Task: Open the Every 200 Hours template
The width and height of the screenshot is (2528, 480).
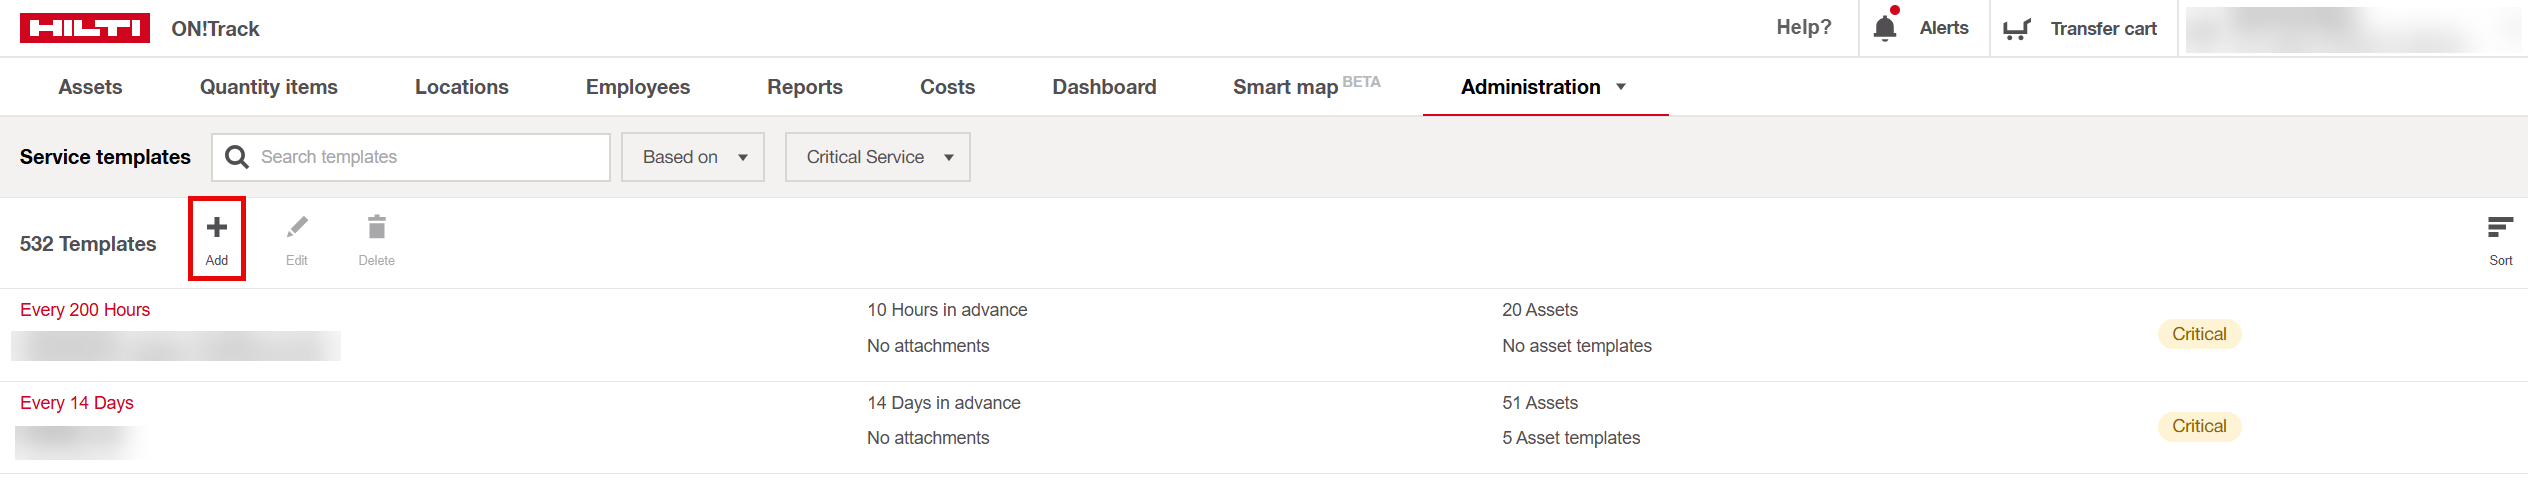Action: click(85, 310)
